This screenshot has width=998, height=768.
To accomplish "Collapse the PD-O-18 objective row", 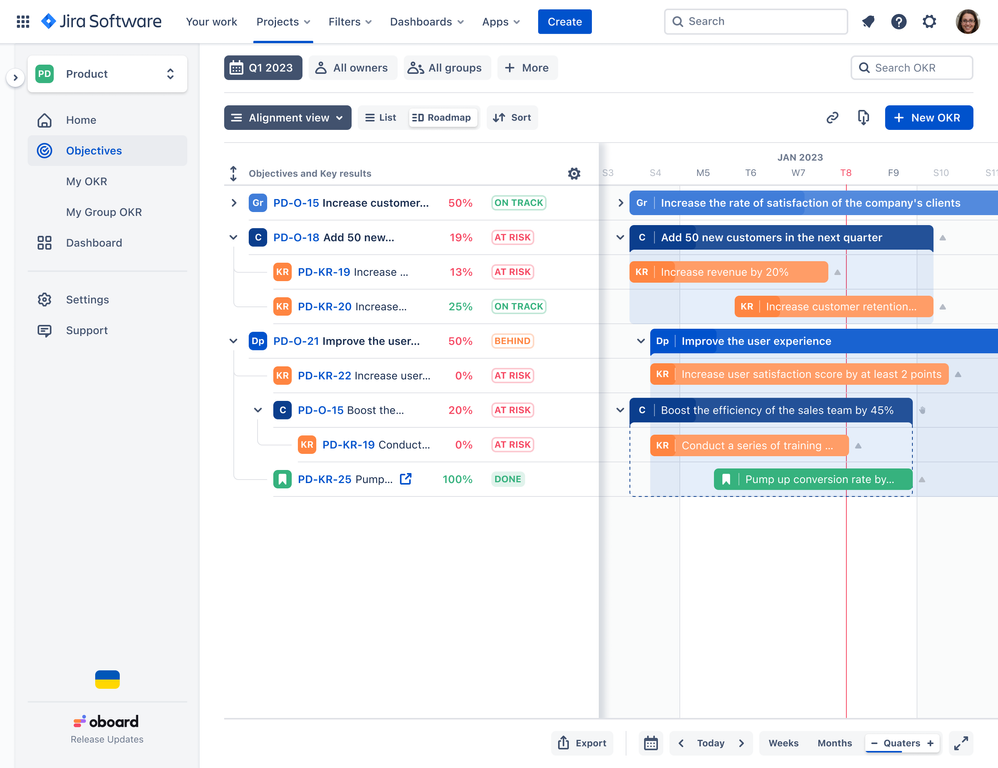I will [233, 237].
